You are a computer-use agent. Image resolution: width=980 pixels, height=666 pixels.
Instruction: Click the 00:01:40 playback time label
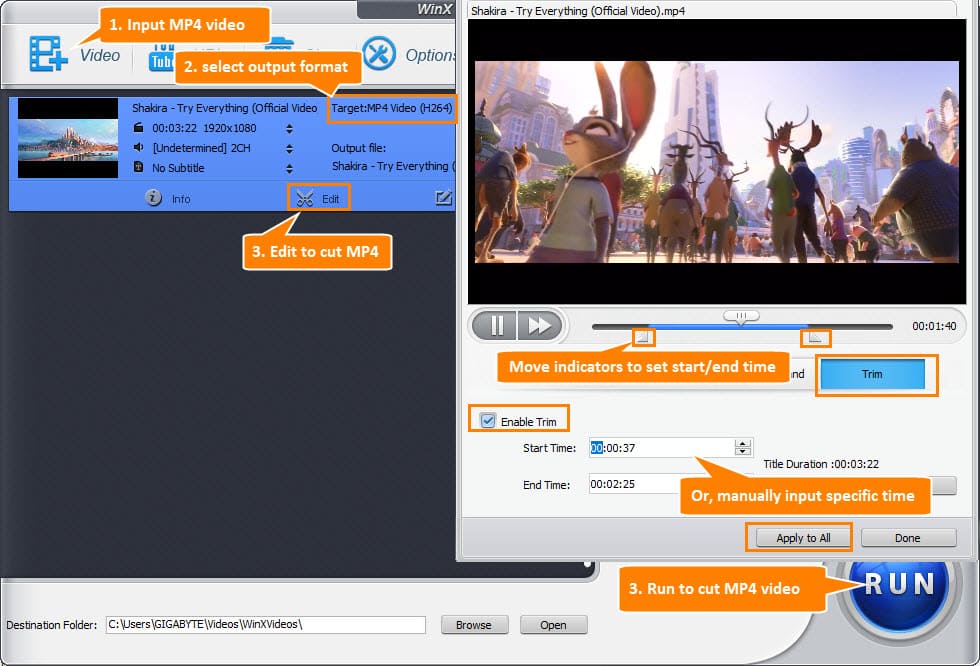click(934, 326)
